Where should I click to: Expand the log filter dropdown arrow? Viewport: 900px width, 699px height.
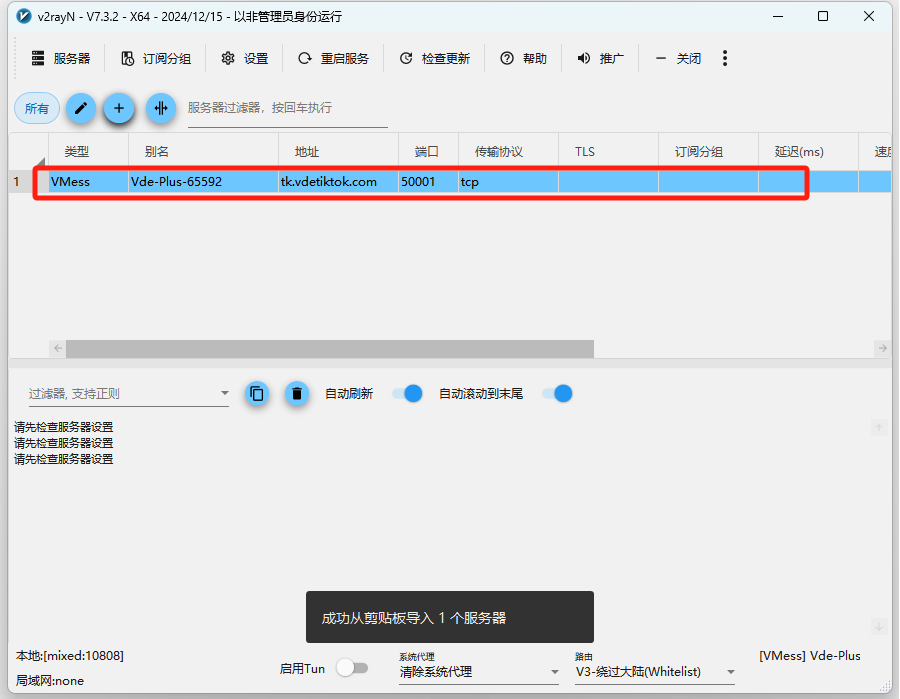point(225,394)
